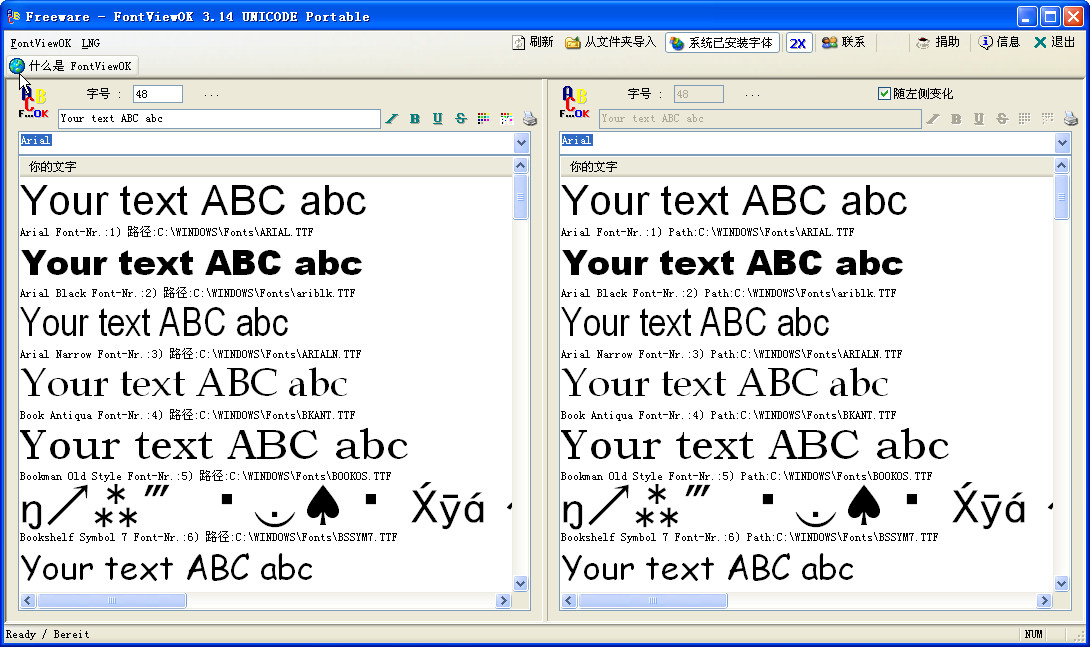Click the left 你的文字 column header

(x=266, y=166)
